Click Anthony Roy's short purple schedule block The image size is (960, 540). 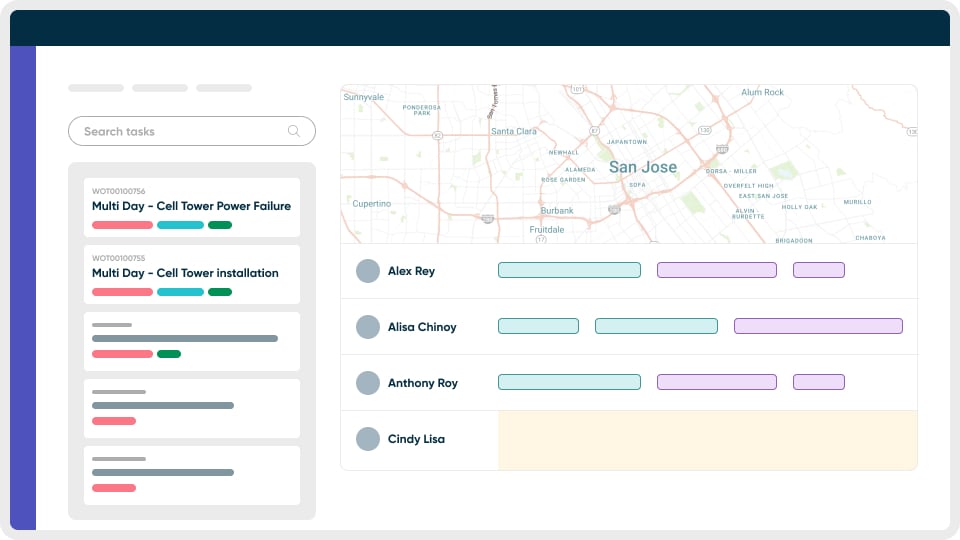(x=819, y=382)
